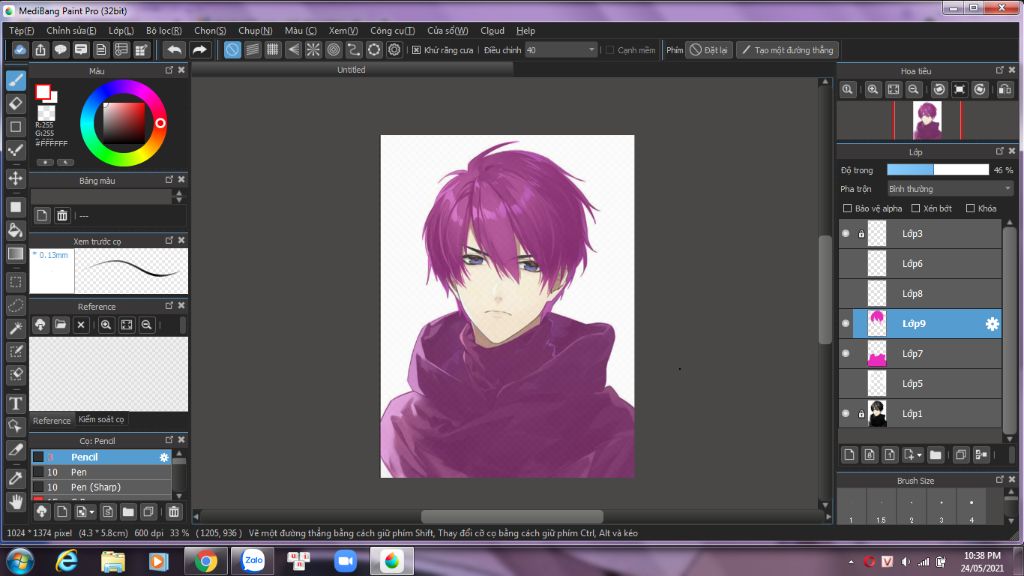Expand the new-layer options dropdown arrow
1024x576 pixels.
point(920,455)
